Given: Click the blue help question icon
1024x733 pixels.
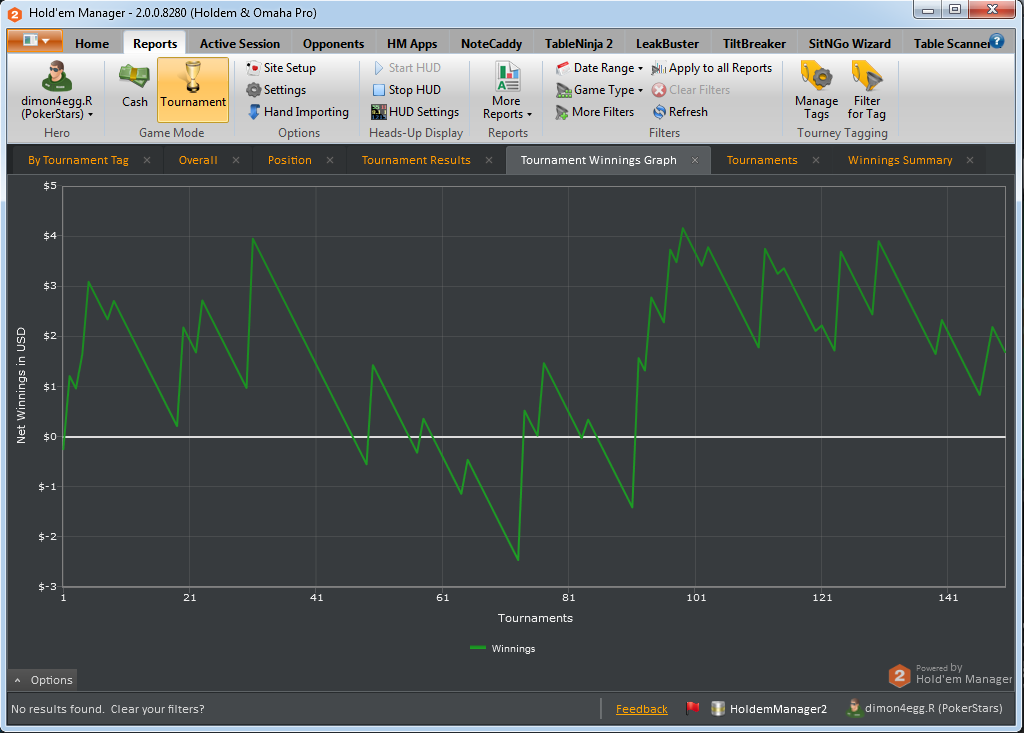Looking at the screenshot, I should (x=997, y=41).
